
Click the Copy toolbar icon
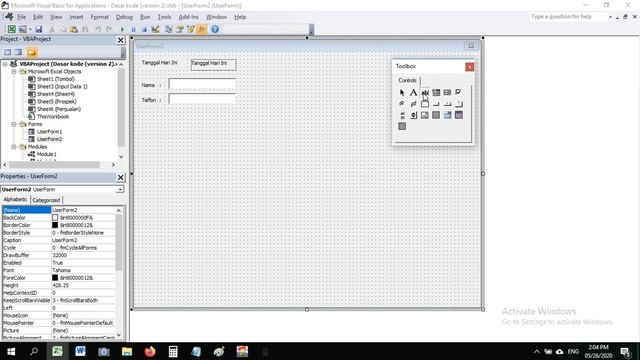(63, 29)
